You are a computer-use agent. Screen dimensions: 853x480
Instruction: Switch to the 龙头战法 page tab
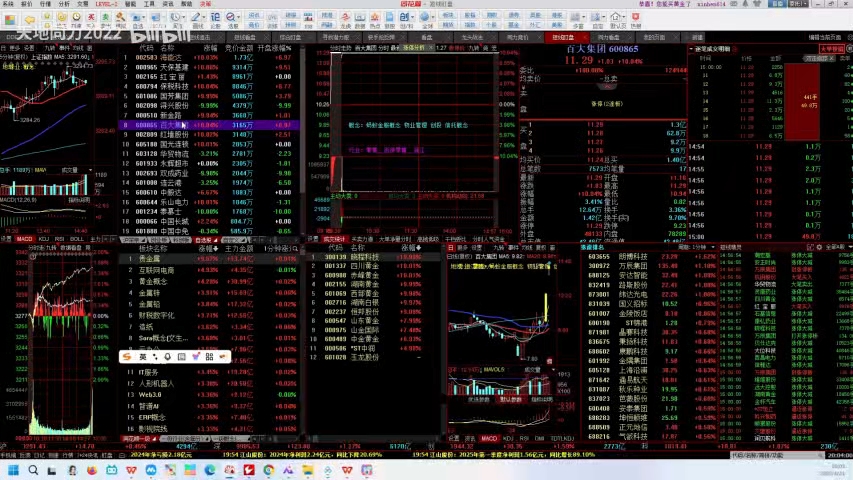coord(472,37)
